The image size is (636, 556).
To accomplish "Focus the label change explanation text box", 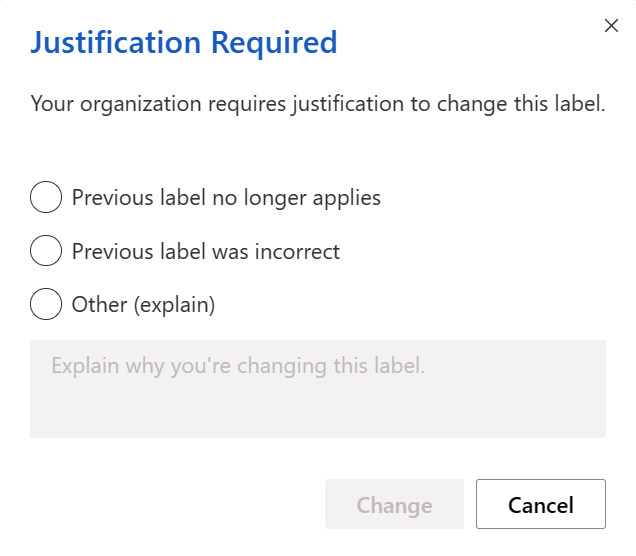I will click(317, 388).
